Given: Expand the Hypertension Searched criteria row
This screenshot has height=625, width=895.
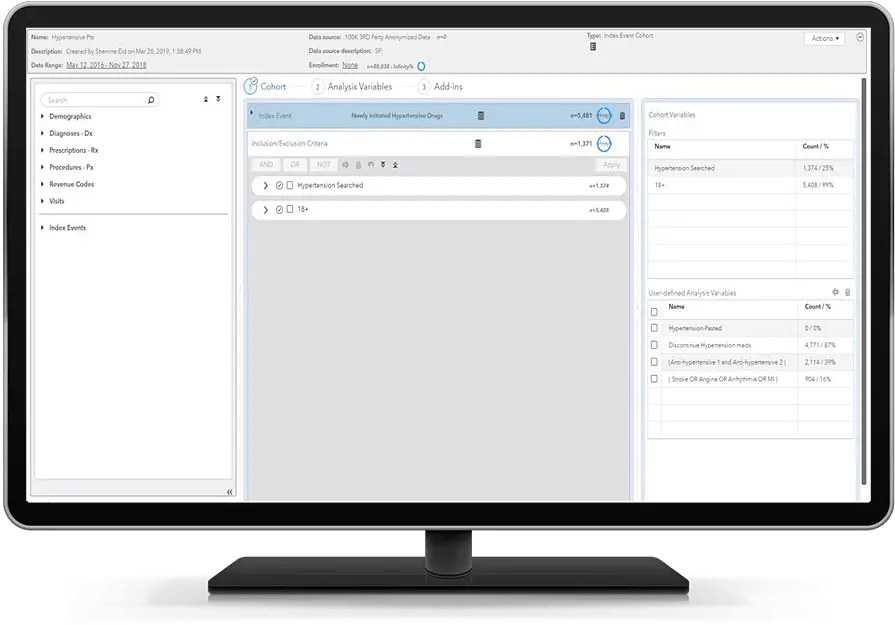Looking at the screenshot, I should [x=265, y=186].
